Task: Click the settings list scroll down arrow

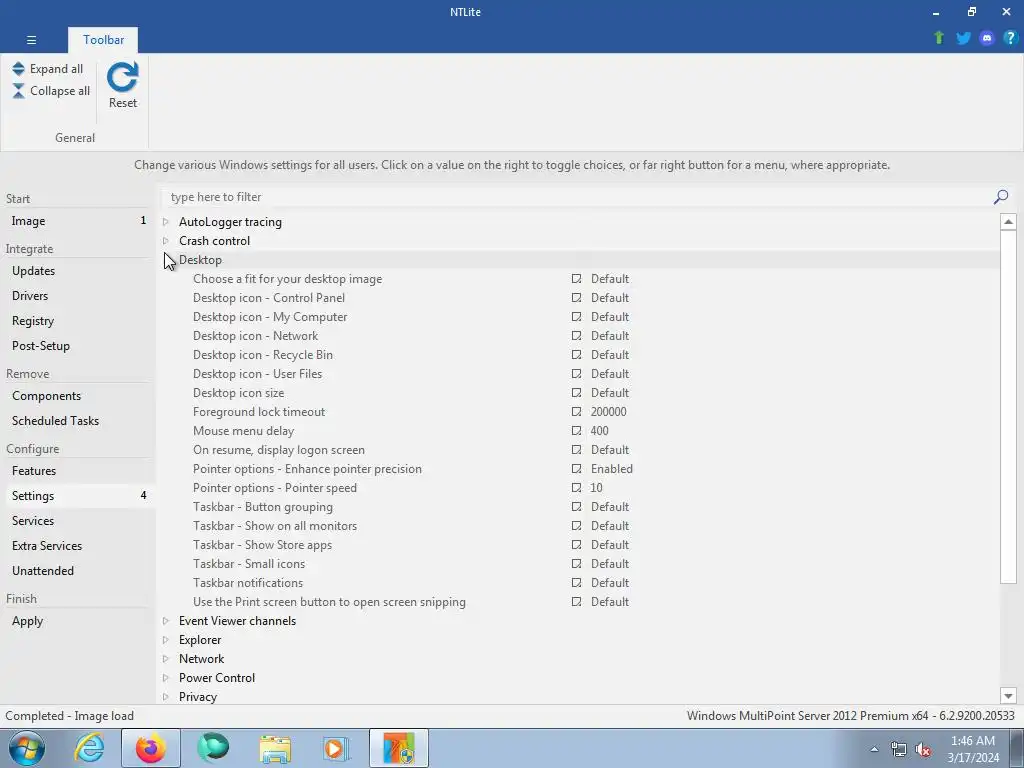Action: tap(1008, 696)
